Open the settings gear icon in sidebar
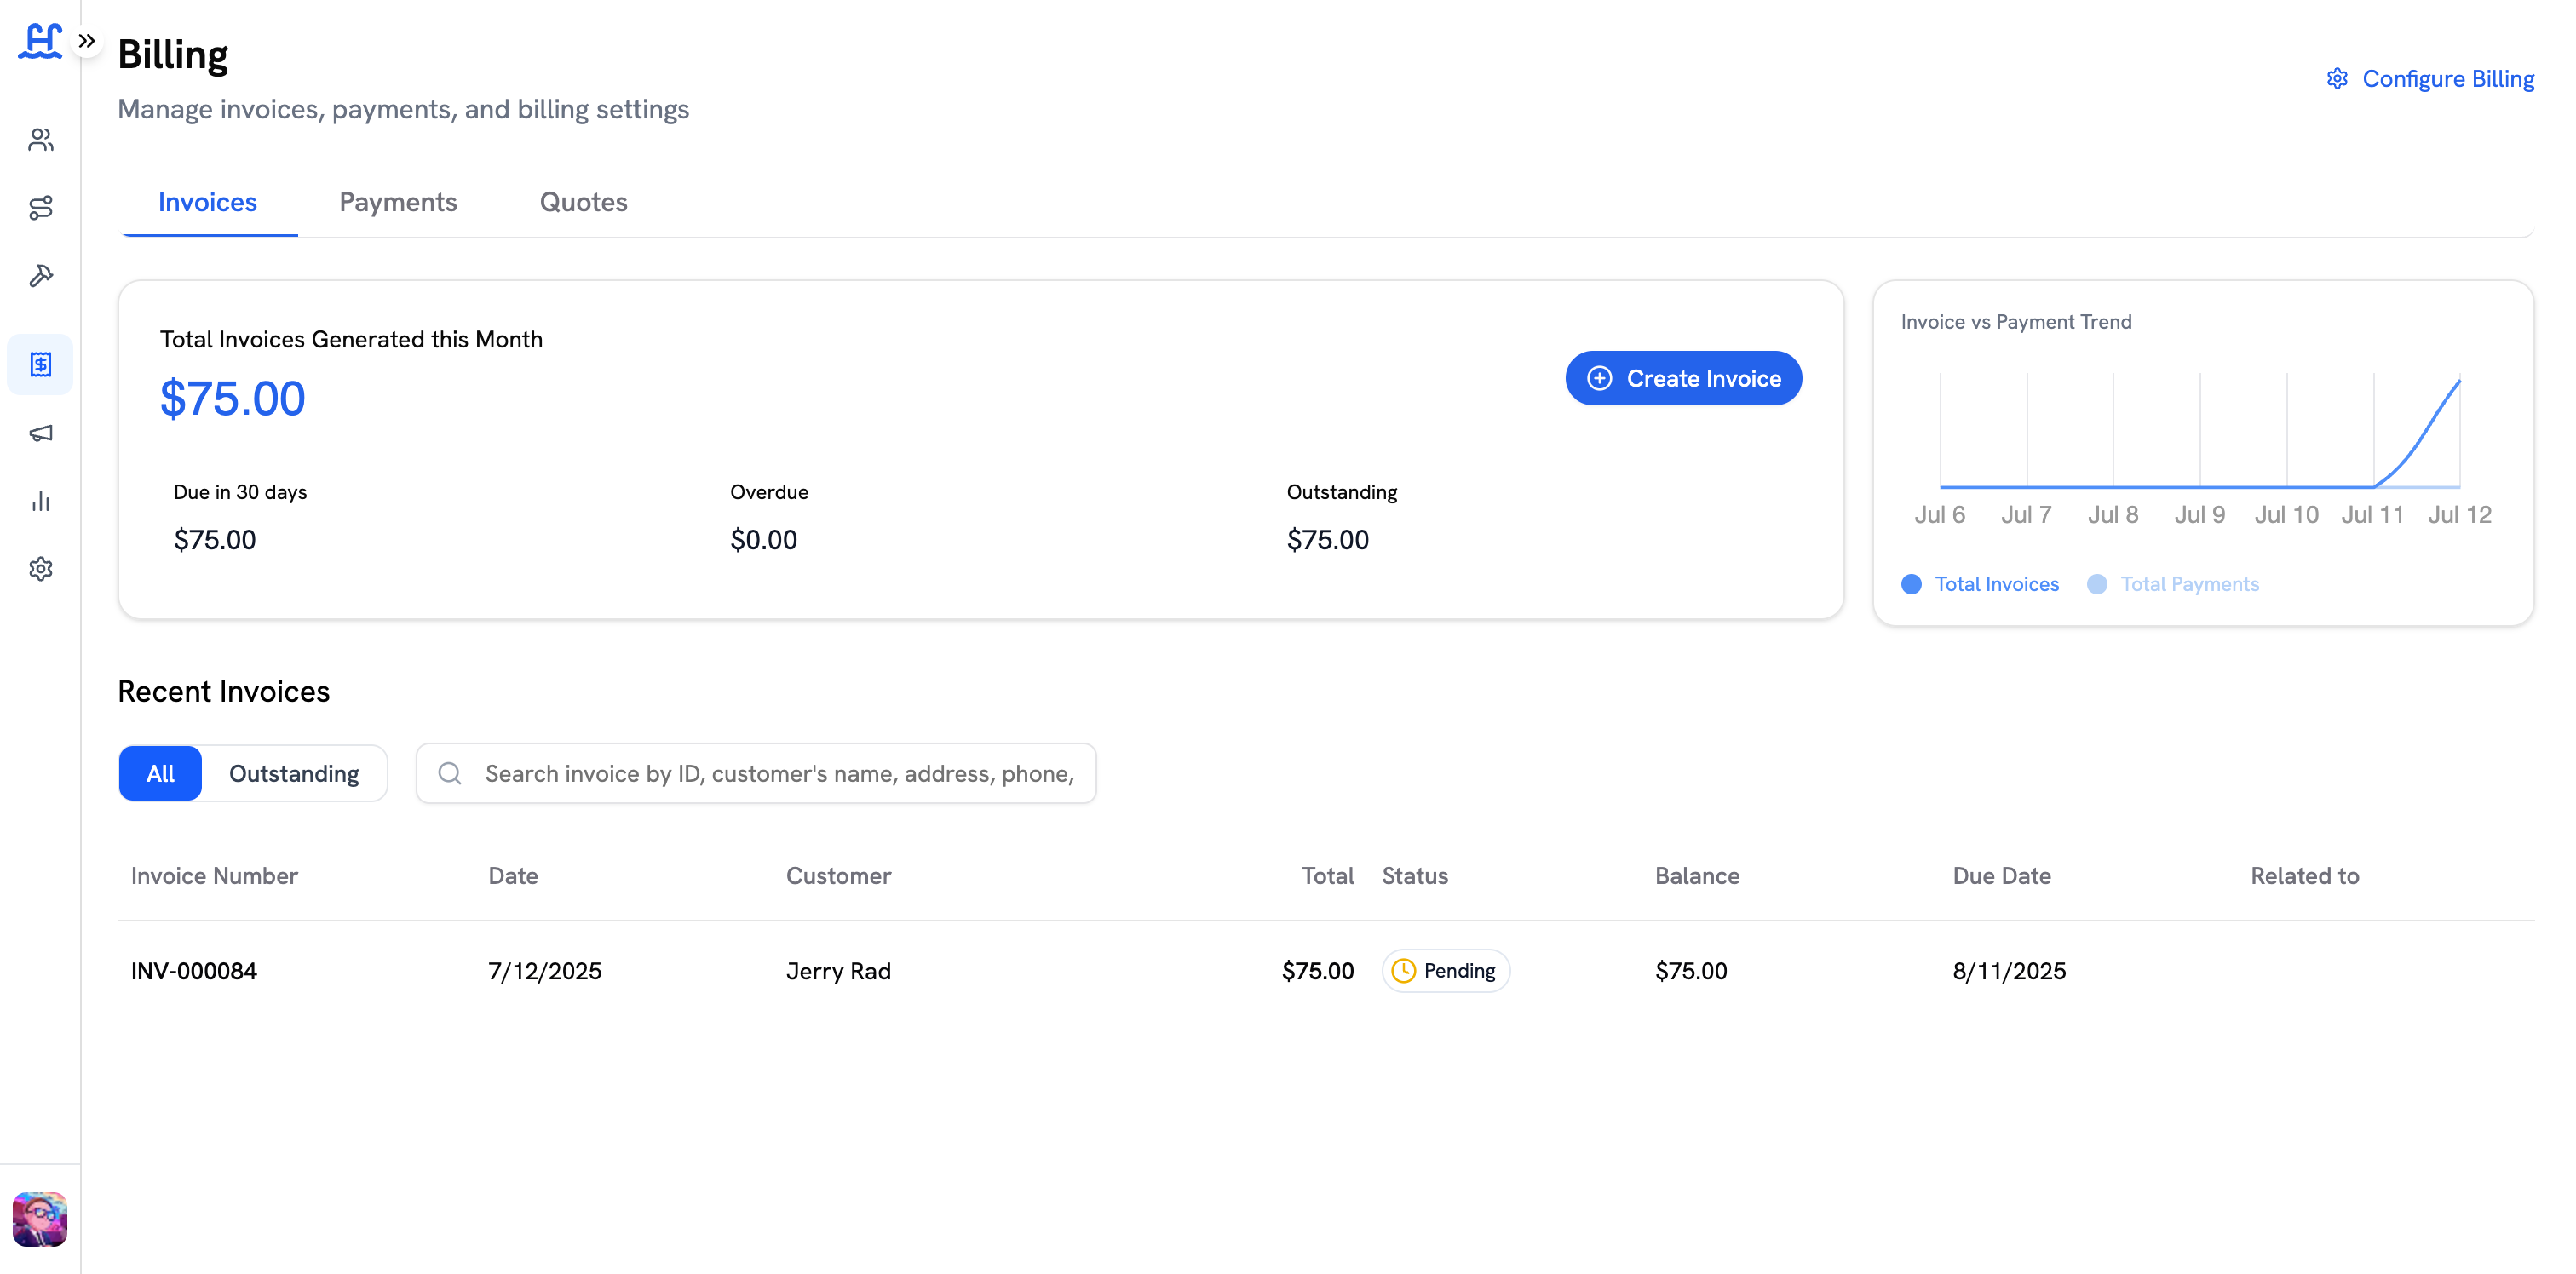 click(41, 569)
